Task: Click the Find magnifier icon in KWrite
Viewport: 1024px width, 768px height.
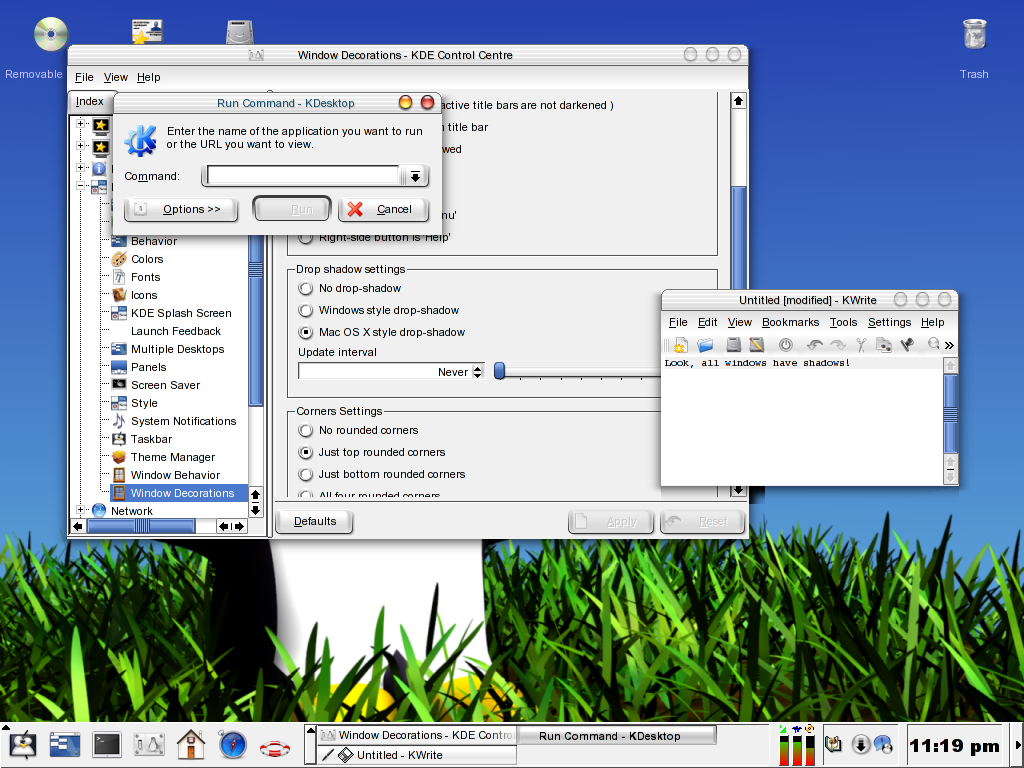Action: 933,344
